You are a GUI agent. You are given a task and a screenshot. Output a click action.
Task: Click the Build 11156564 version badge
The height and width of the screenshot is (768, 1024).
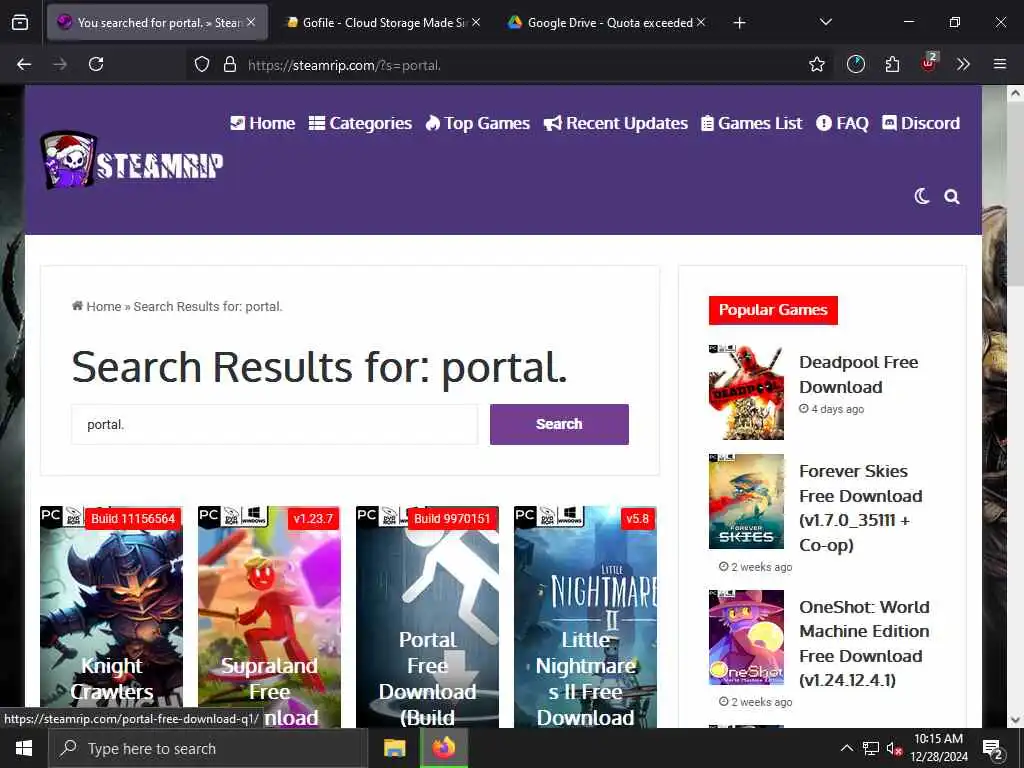[x=133, y=519]
